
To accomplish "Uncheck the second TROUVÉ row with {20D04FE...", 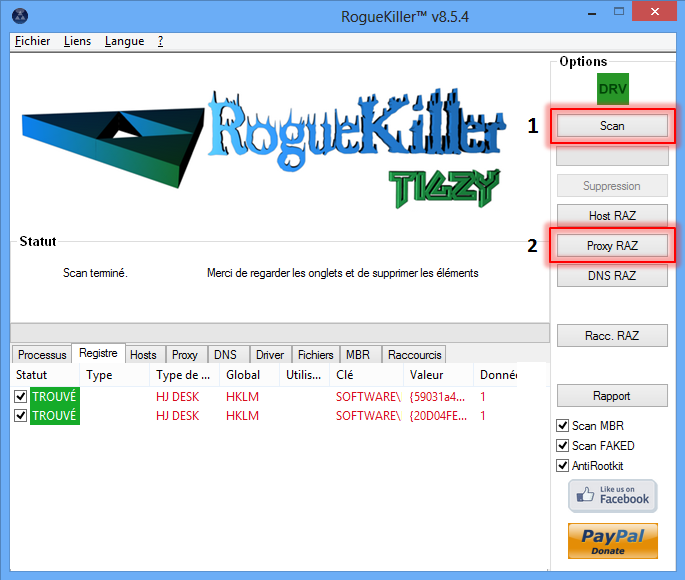I will [x=21, y=415].
